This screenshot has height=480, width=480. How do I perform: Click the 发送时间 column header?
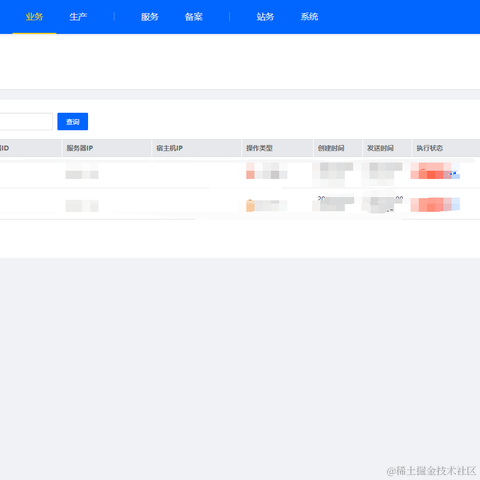(x=387, y=148)
